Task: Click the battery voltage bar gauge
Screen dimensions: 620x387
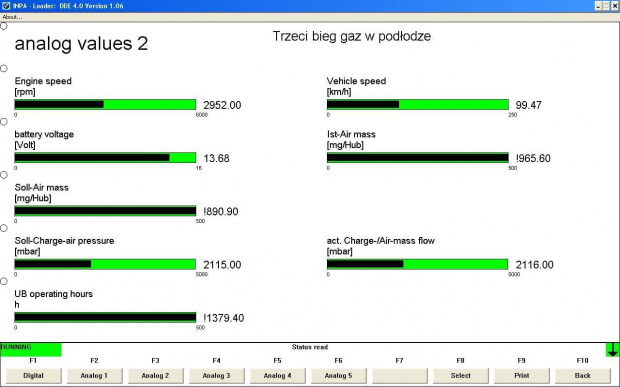Action: [105, 158]
